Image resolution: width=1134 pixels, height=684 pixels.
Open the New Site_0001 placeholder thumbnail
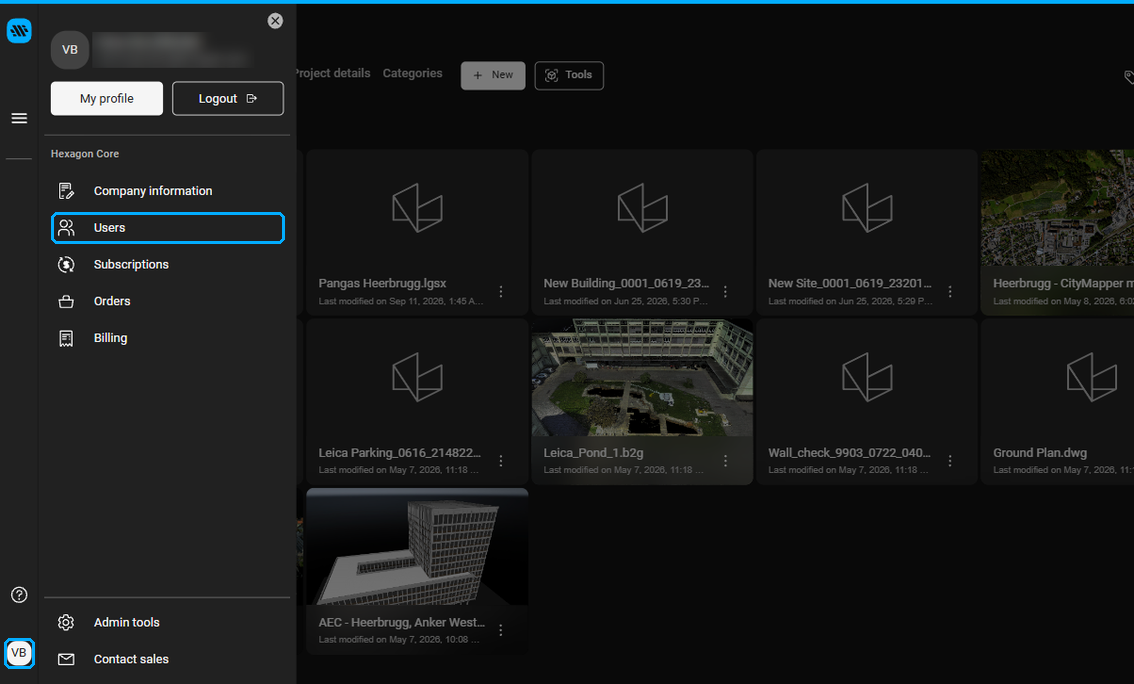coord(867,208)
